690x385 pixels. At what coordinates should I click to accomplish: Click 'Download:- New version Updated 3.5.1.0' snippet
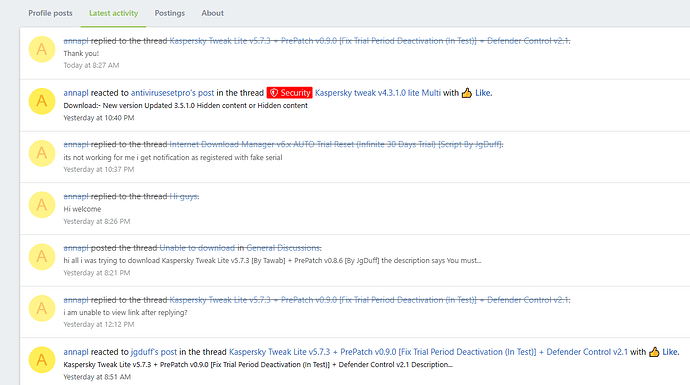(x=185, y=106)
